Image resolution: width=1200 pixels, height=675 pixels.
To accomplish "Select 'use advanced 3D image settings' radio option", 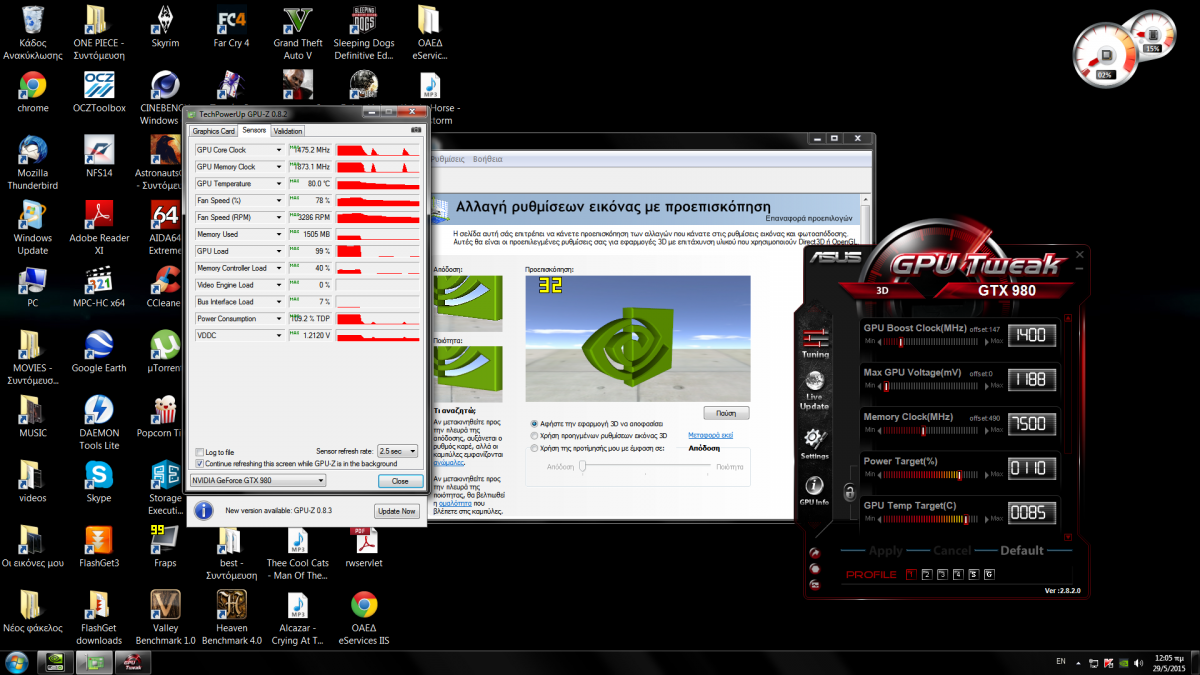I will point(535,436).
